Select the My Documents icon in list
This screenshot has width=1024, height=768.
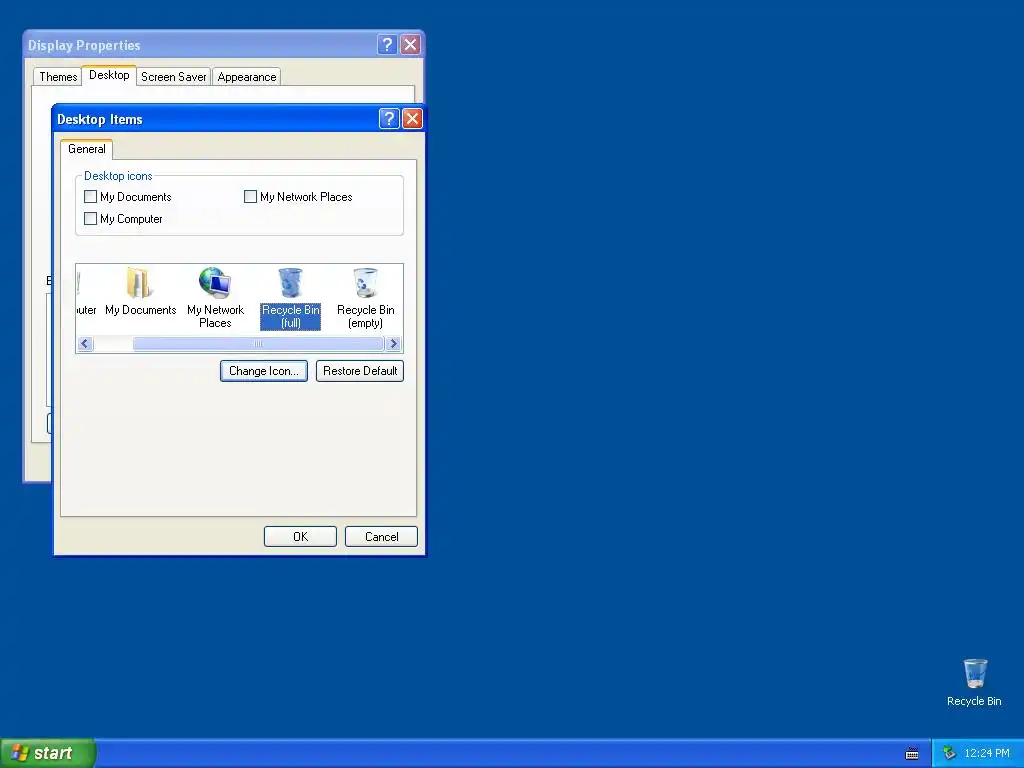point(140,292)
